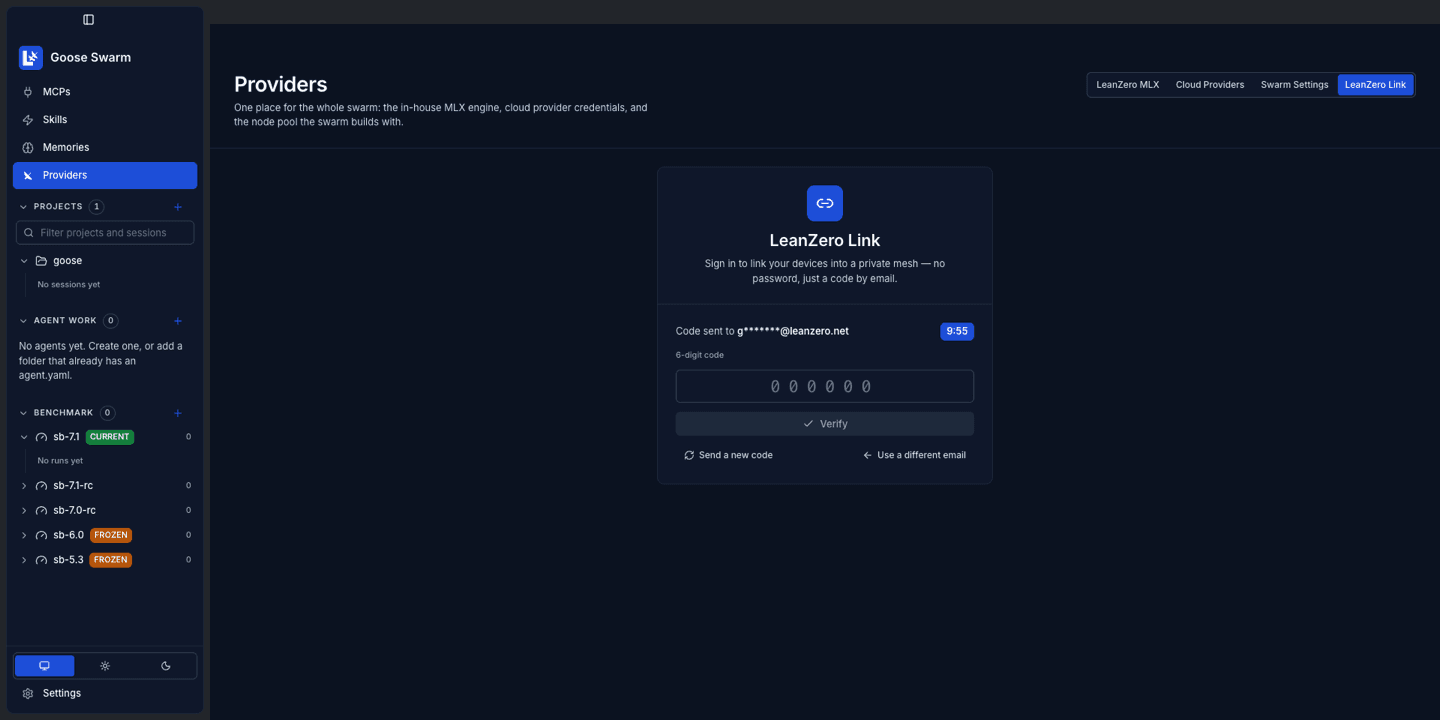Collapse the Projects section chevron

tap(24, 207)
